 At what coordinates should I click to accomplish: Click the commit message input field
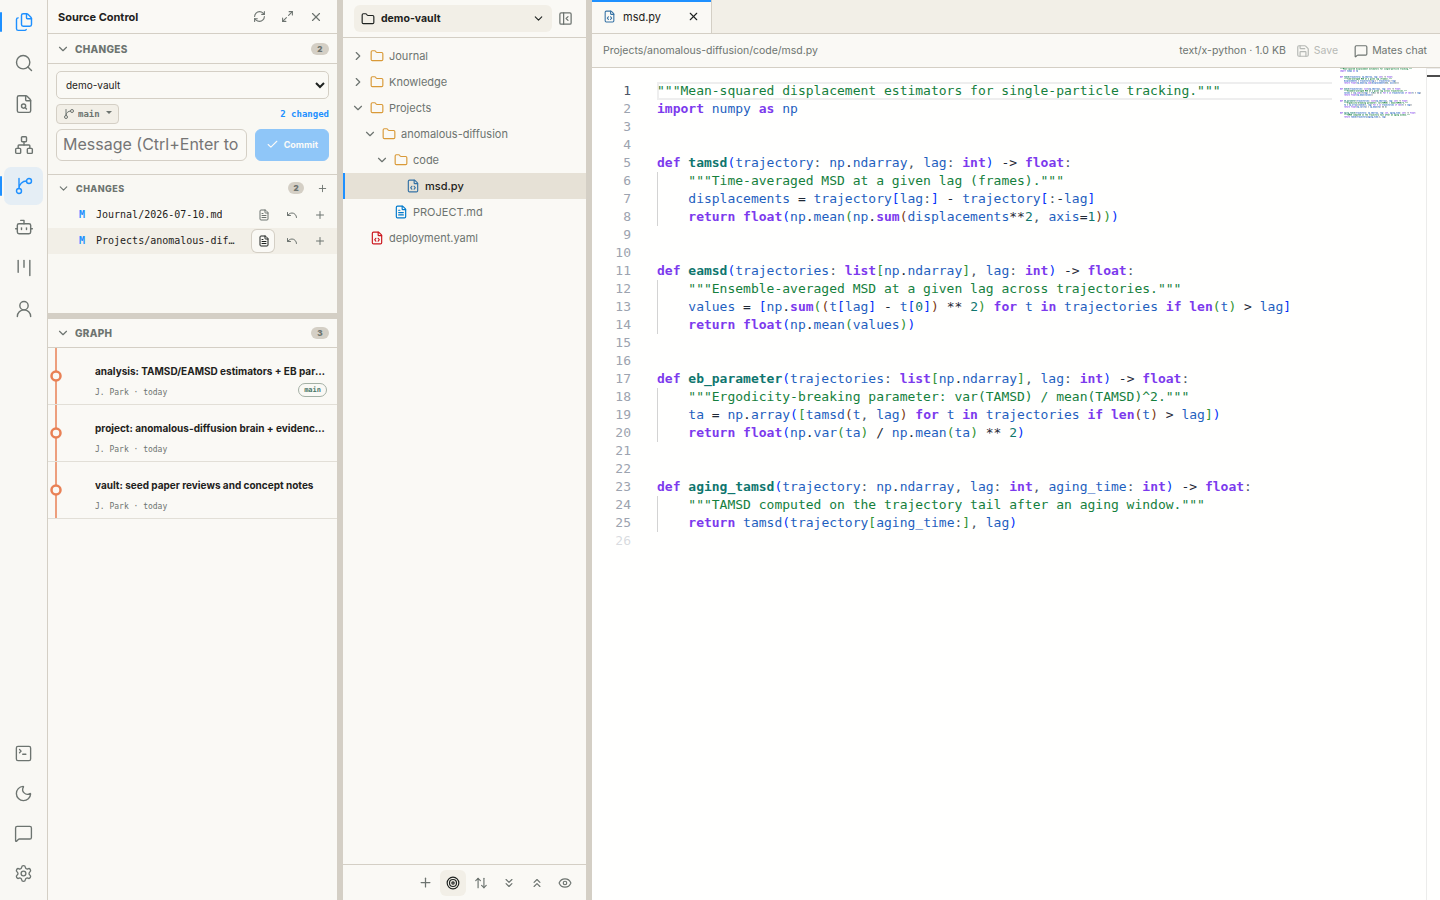coord(151,145)
